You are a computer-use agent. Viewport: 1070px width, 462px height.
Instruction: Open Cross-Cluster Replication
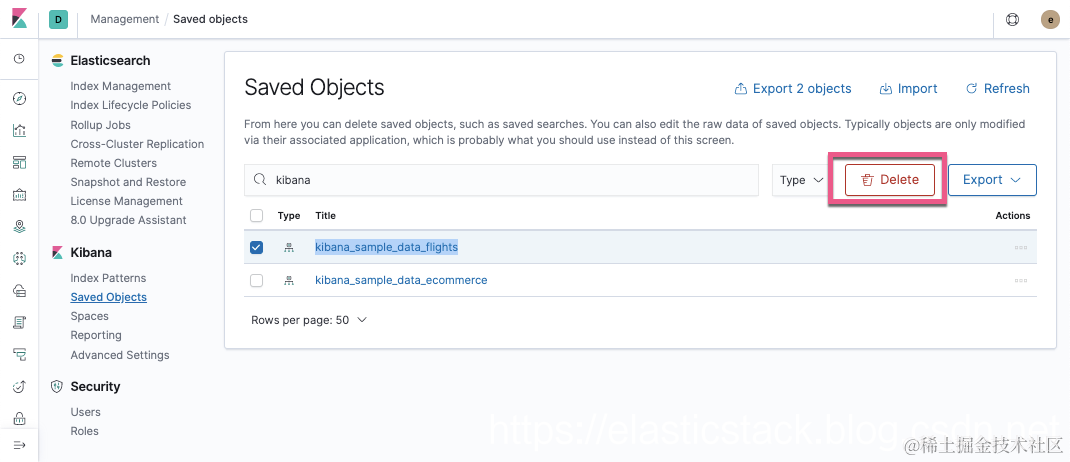pos(137,144)
